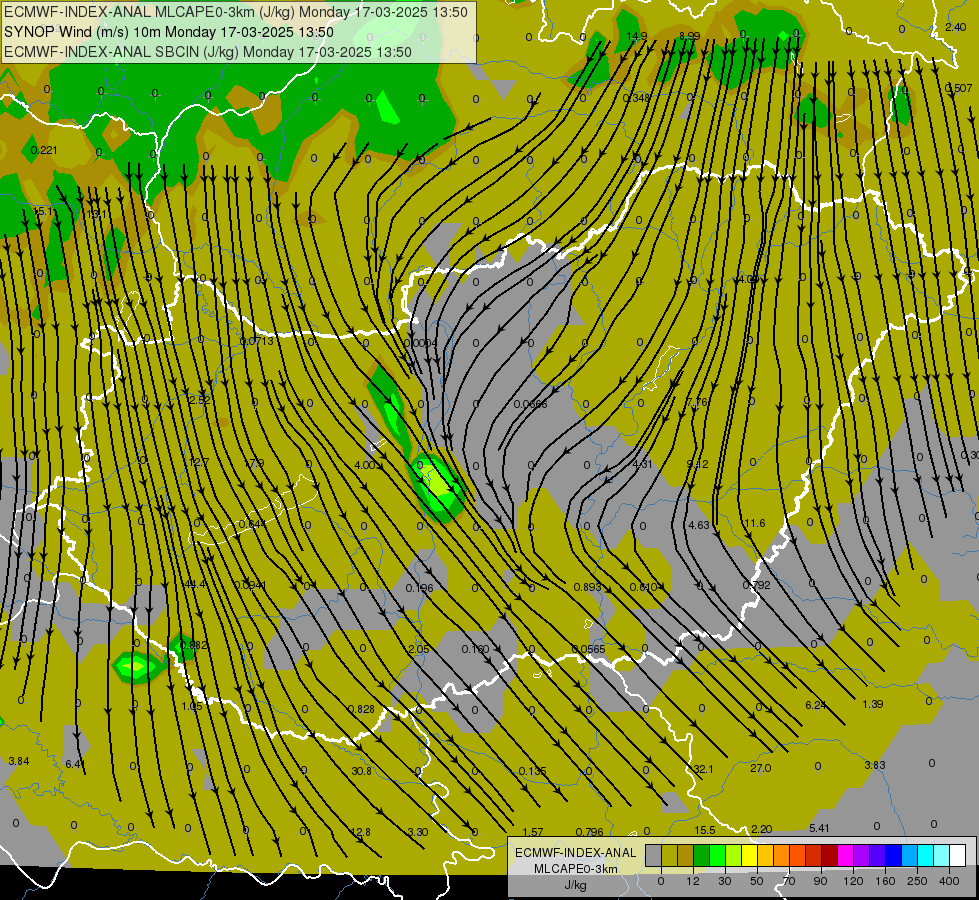Image resolution: width=979 pixels, height=900 pixels.
Task: Click the map value 44.4
Action: point(195,585)
